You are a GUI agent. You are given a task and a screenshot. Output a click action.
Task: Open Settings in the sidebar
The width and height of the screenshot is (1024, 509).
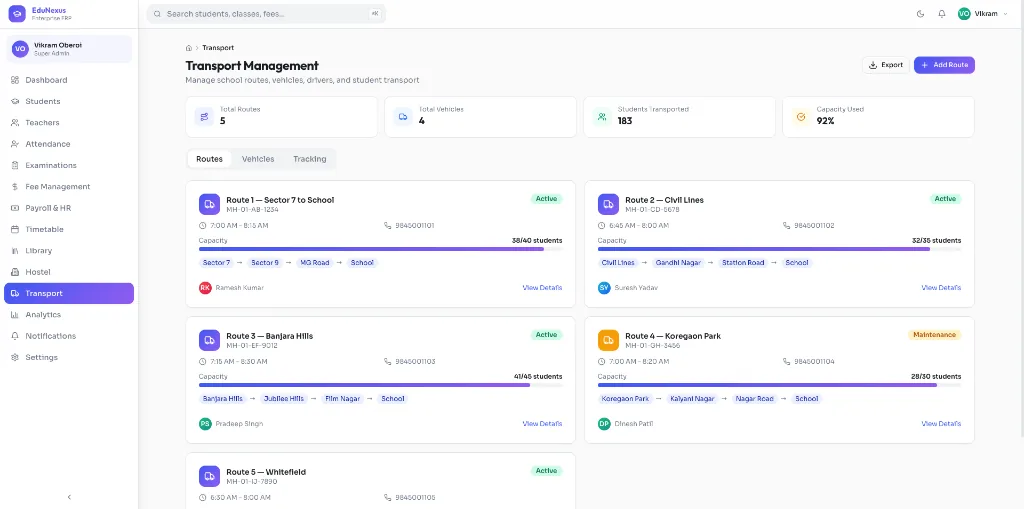pos(69,357)
